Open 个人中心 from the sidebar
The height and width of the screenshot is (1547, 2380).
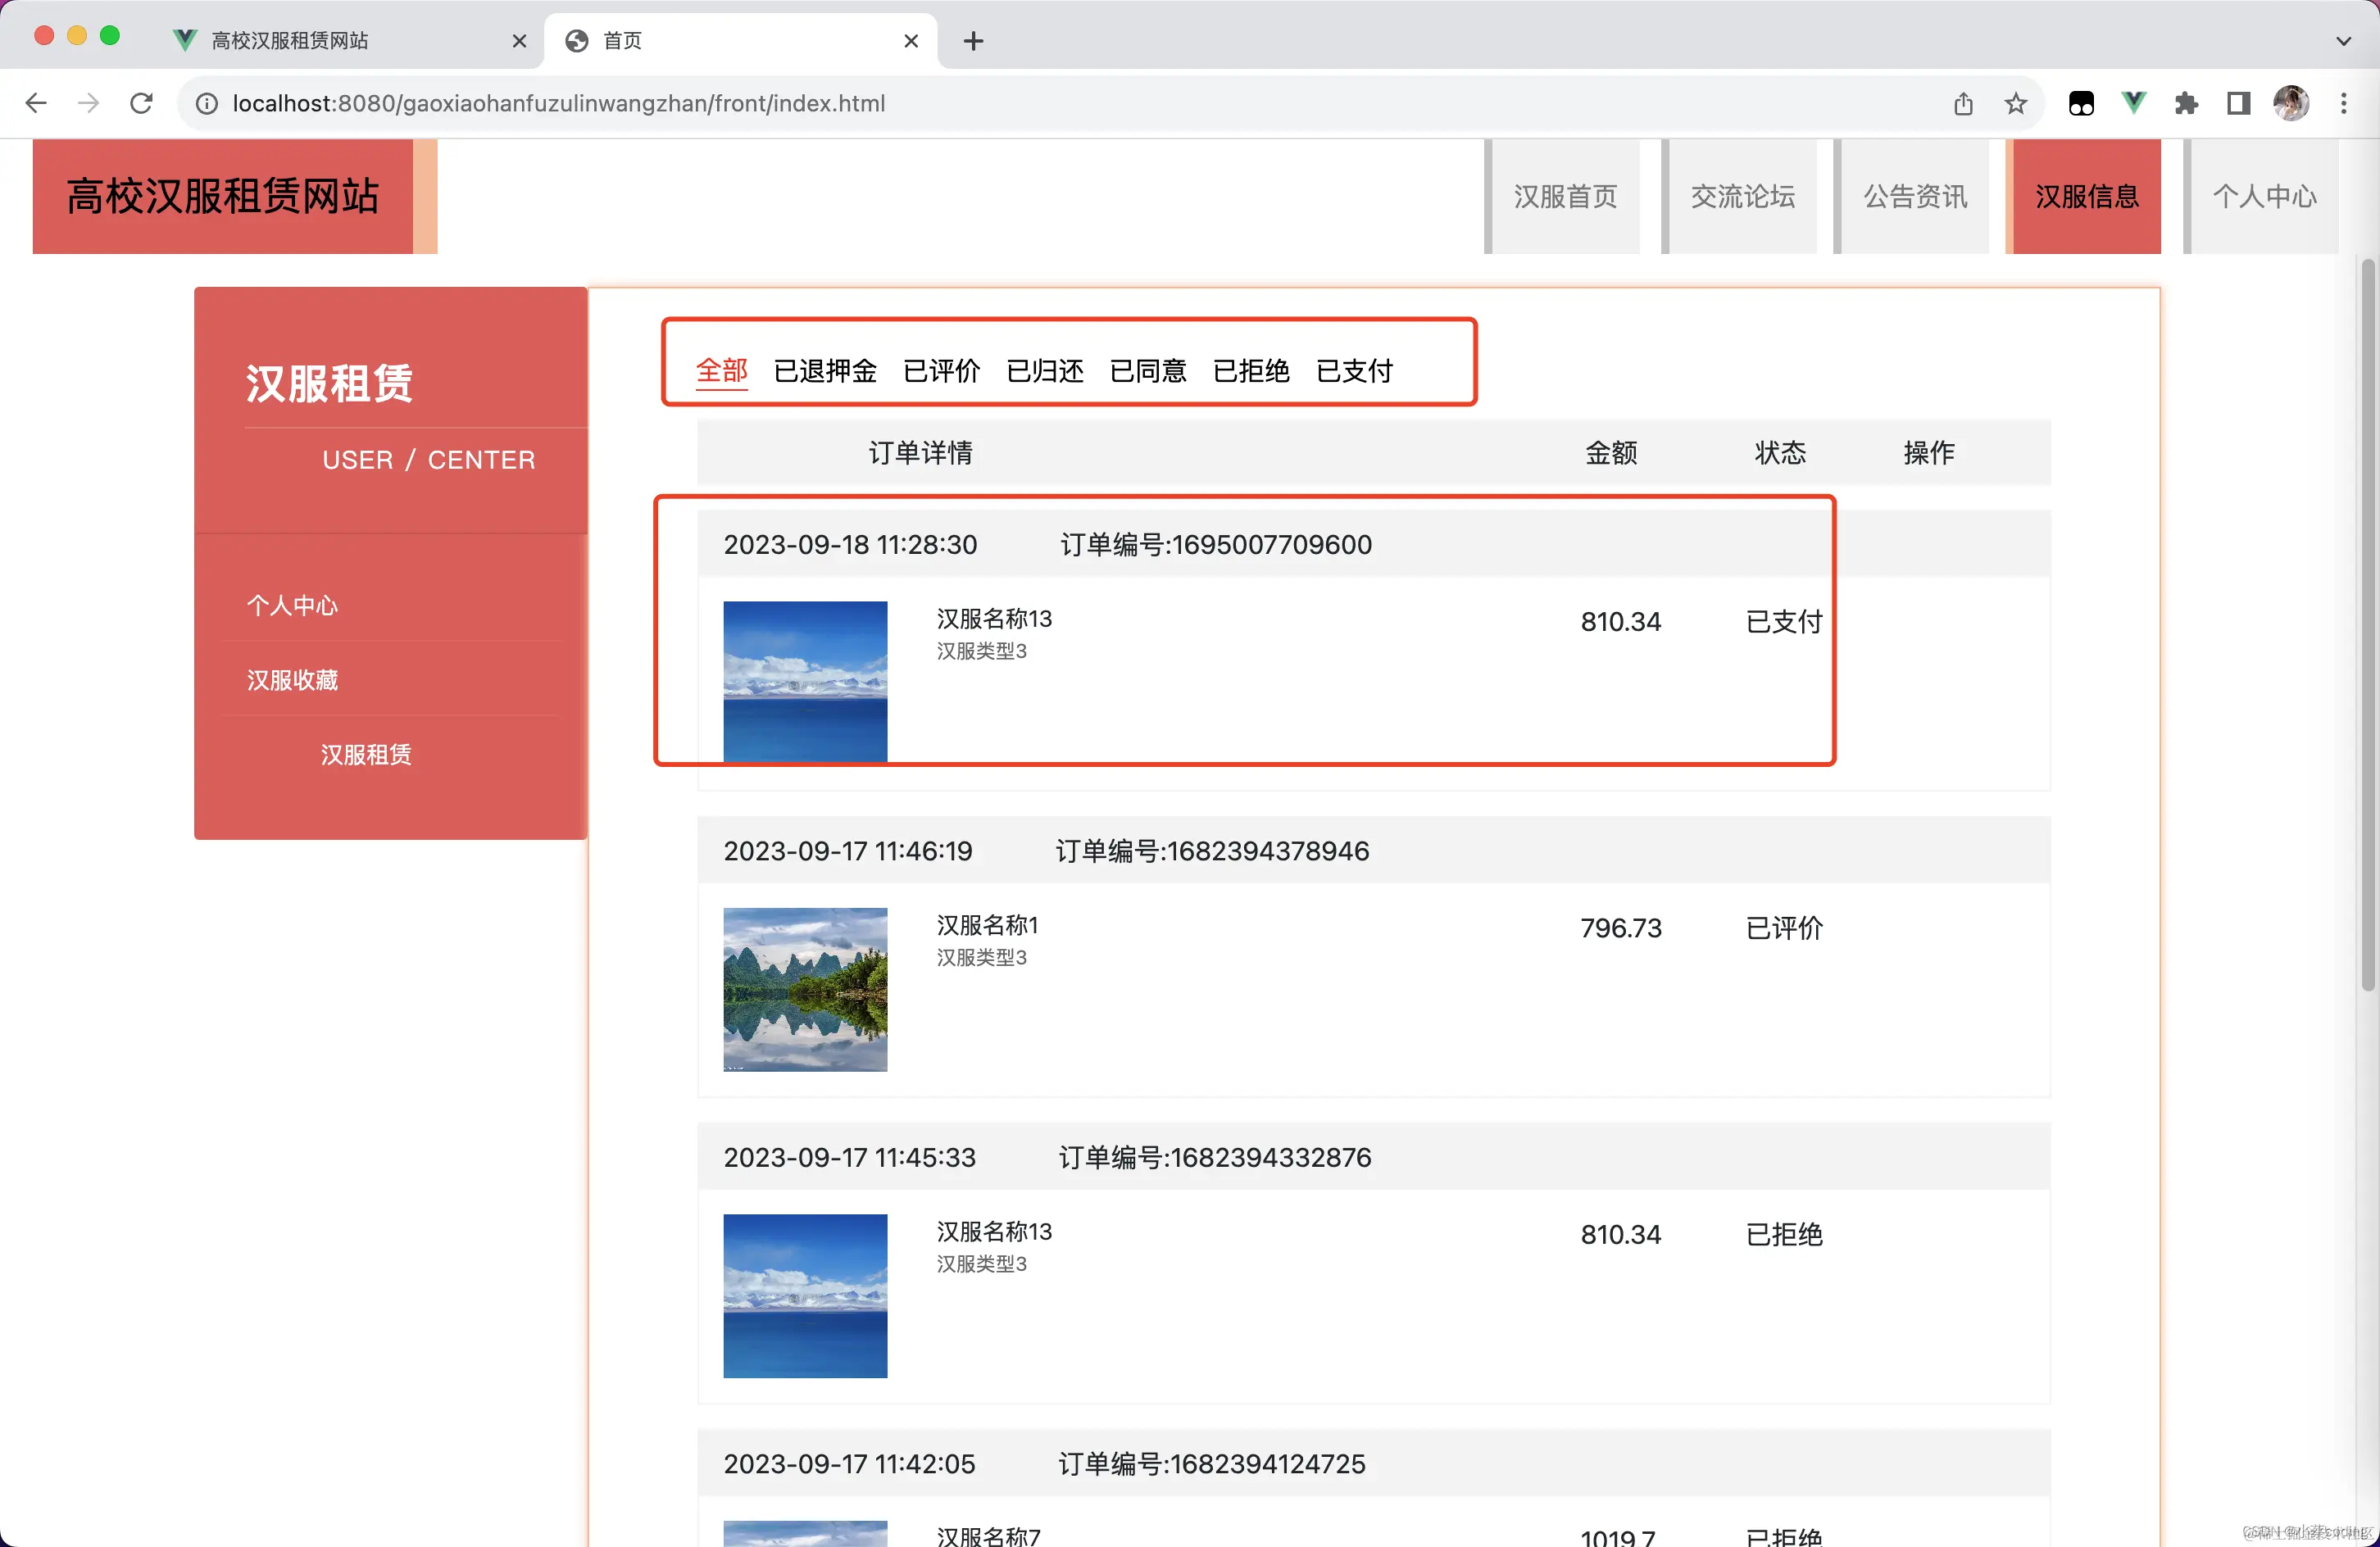point(292,605)
